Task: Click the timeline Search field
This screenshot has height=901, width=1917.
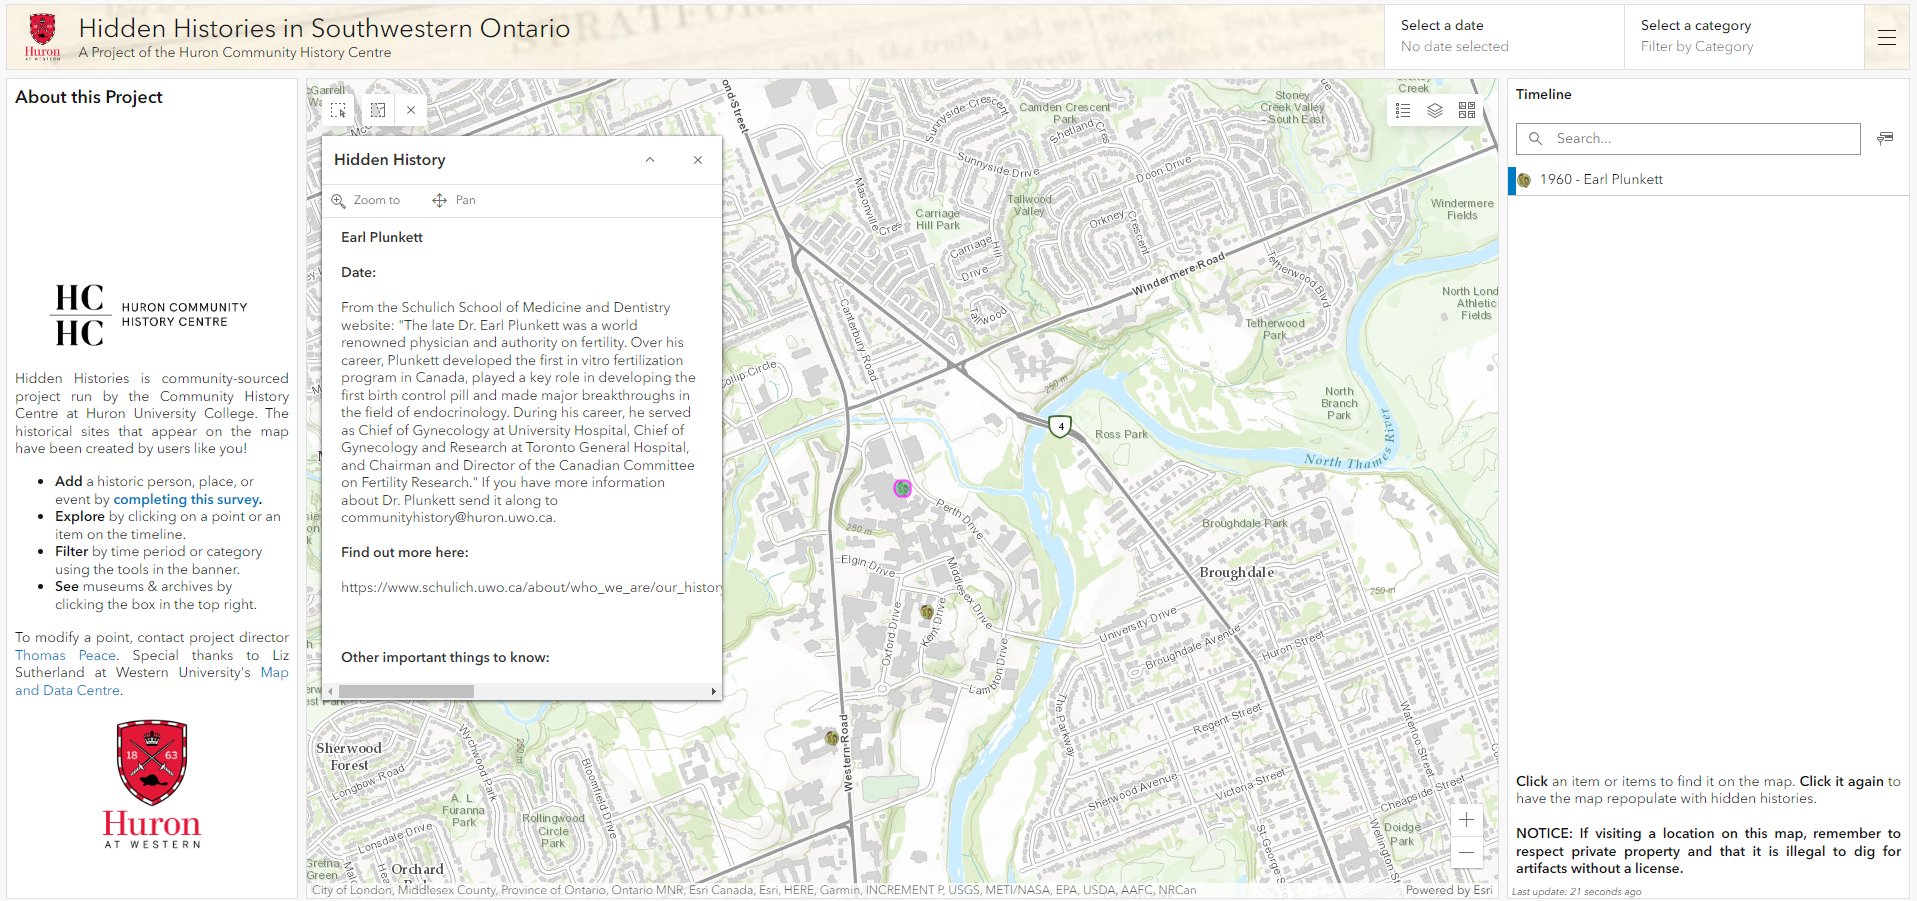Action: (x=1700, y=139)
